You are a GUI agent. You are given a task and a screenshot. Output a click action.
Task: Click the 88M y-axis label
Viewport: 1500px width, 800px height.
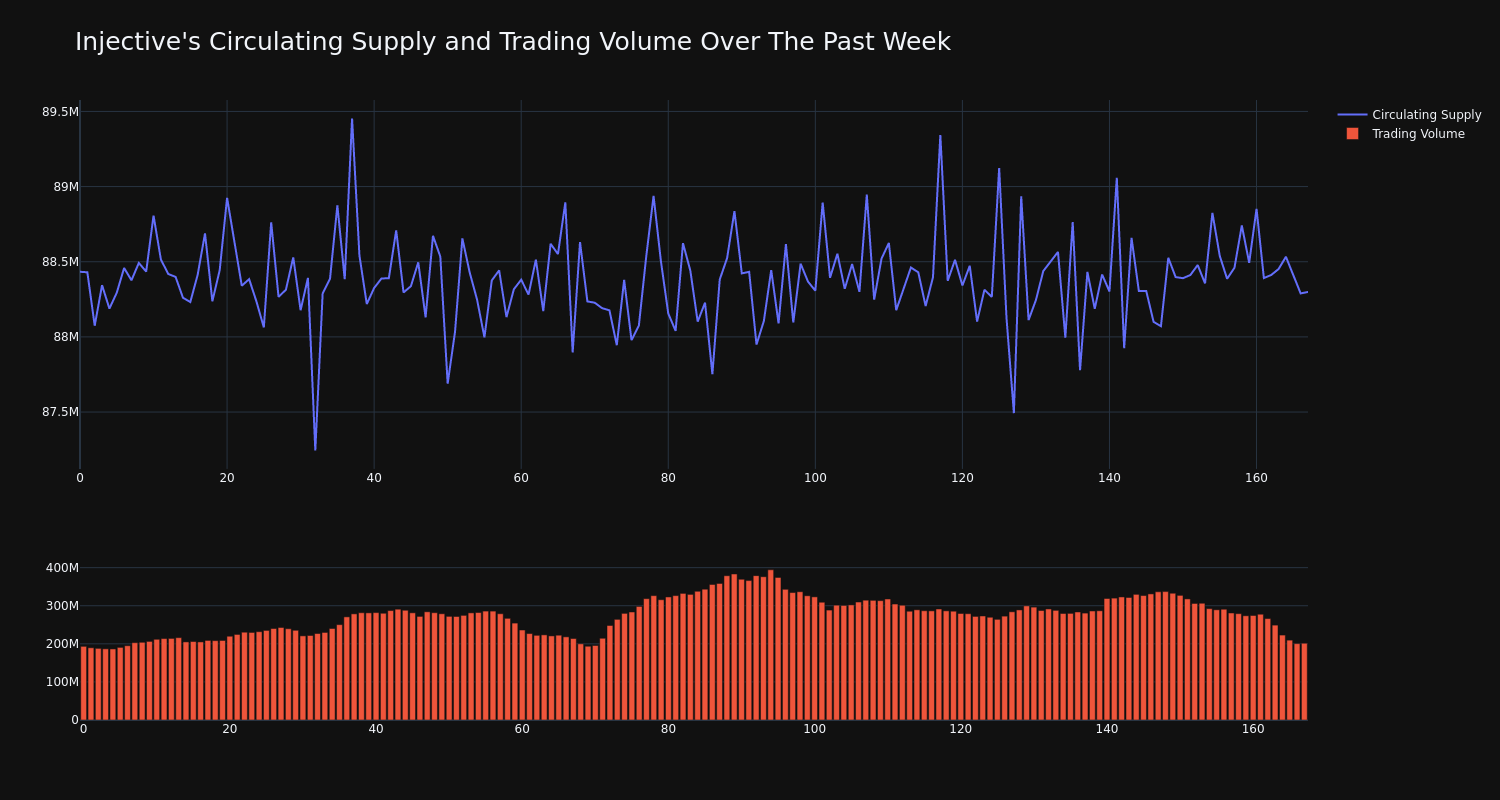66,337
